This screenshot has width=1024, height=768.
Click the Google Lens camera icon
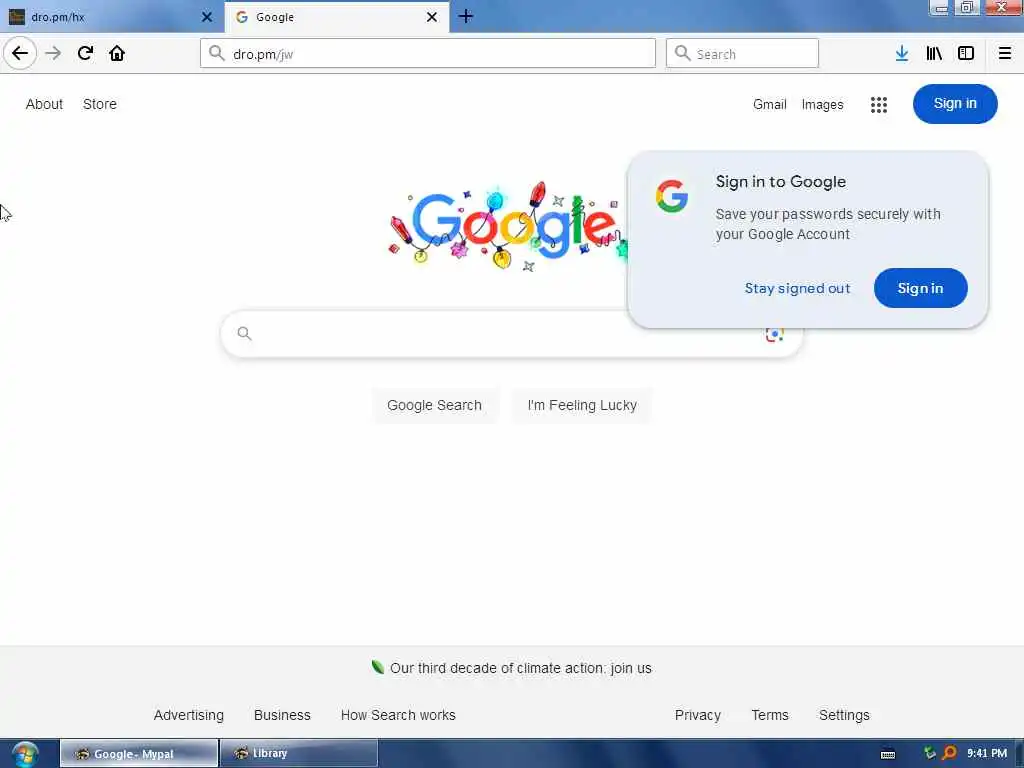(775, 334)
